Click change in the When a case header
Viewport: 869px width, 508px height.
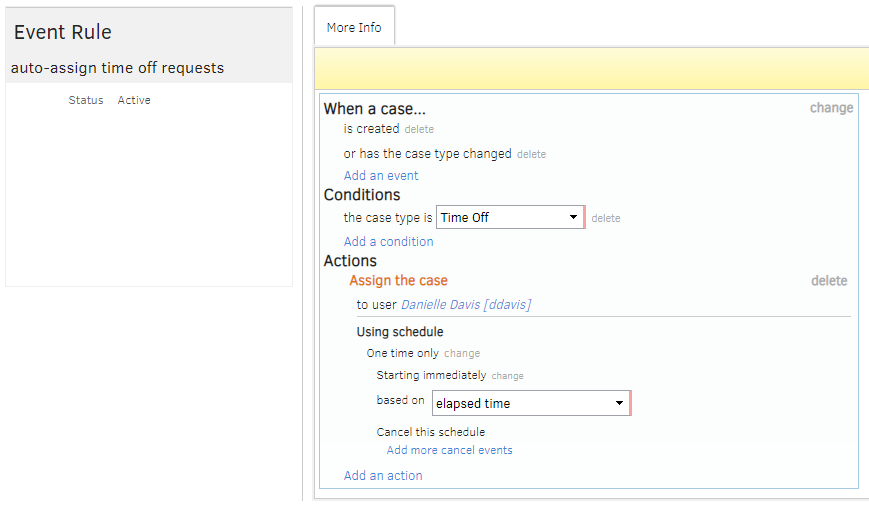(x=831, y=108)
